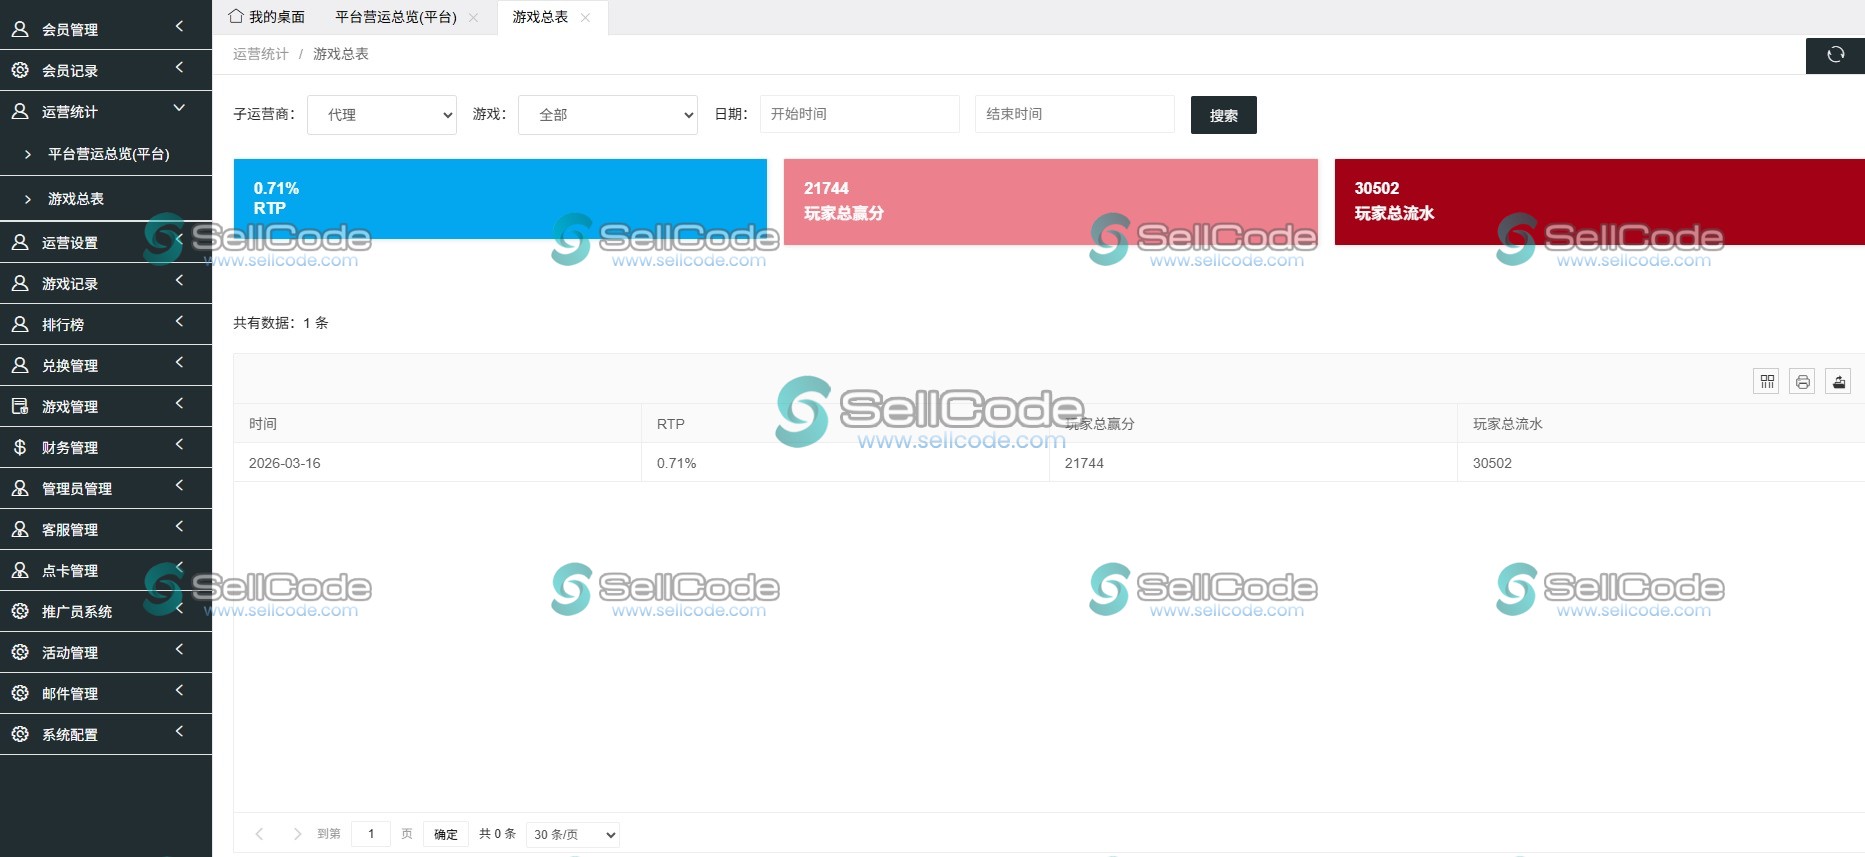Expand the 财务管理 menu chevron
1865x857 pixels.
(179, 444)
